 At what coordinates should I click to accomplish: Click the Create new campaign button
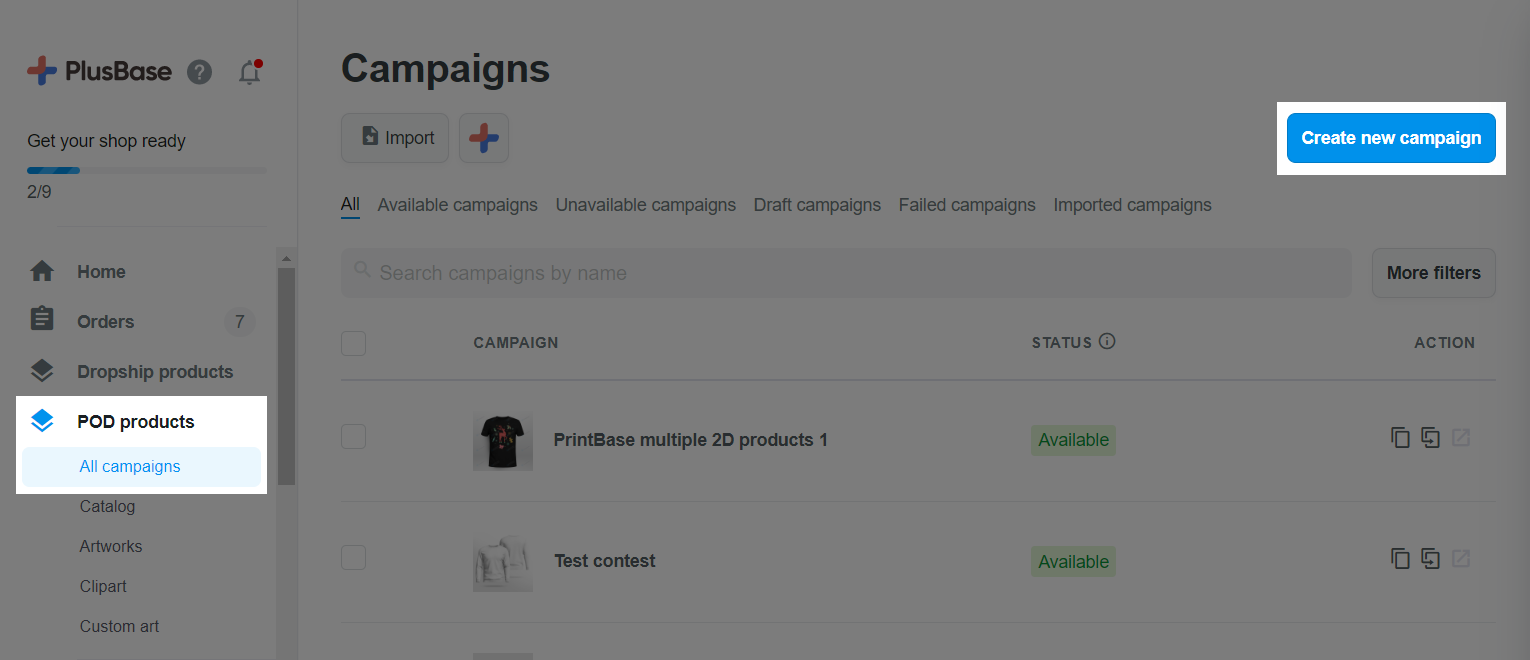(1391, 138)
